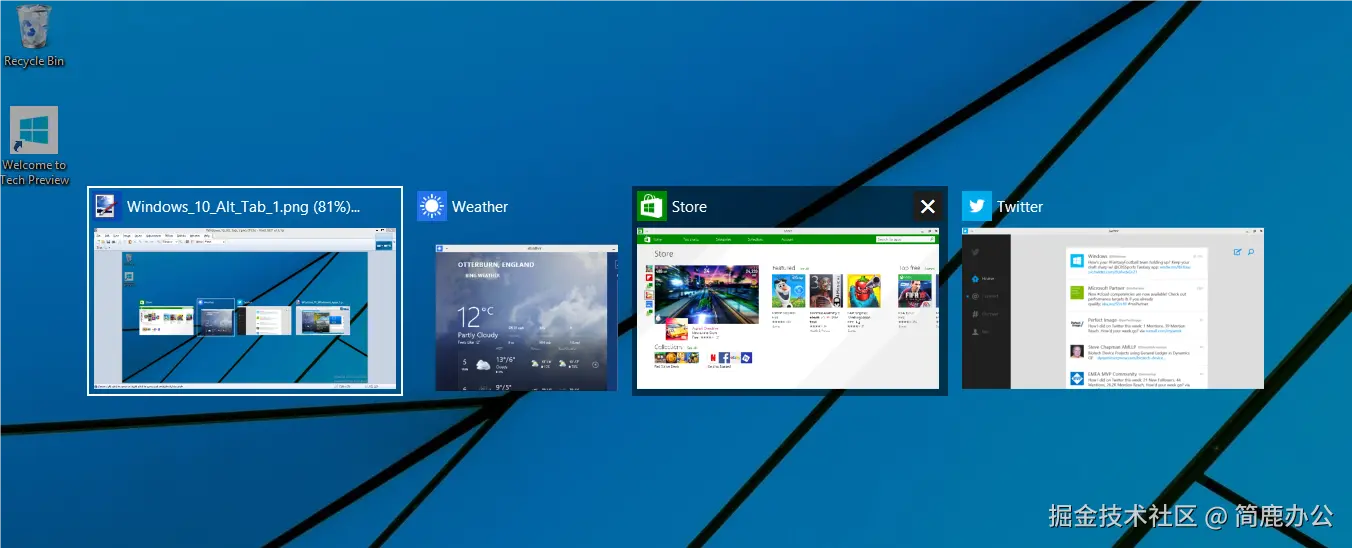Click the "Store" title text
The height and width of the screenshot is (548, 1352).
coord(689,207)
